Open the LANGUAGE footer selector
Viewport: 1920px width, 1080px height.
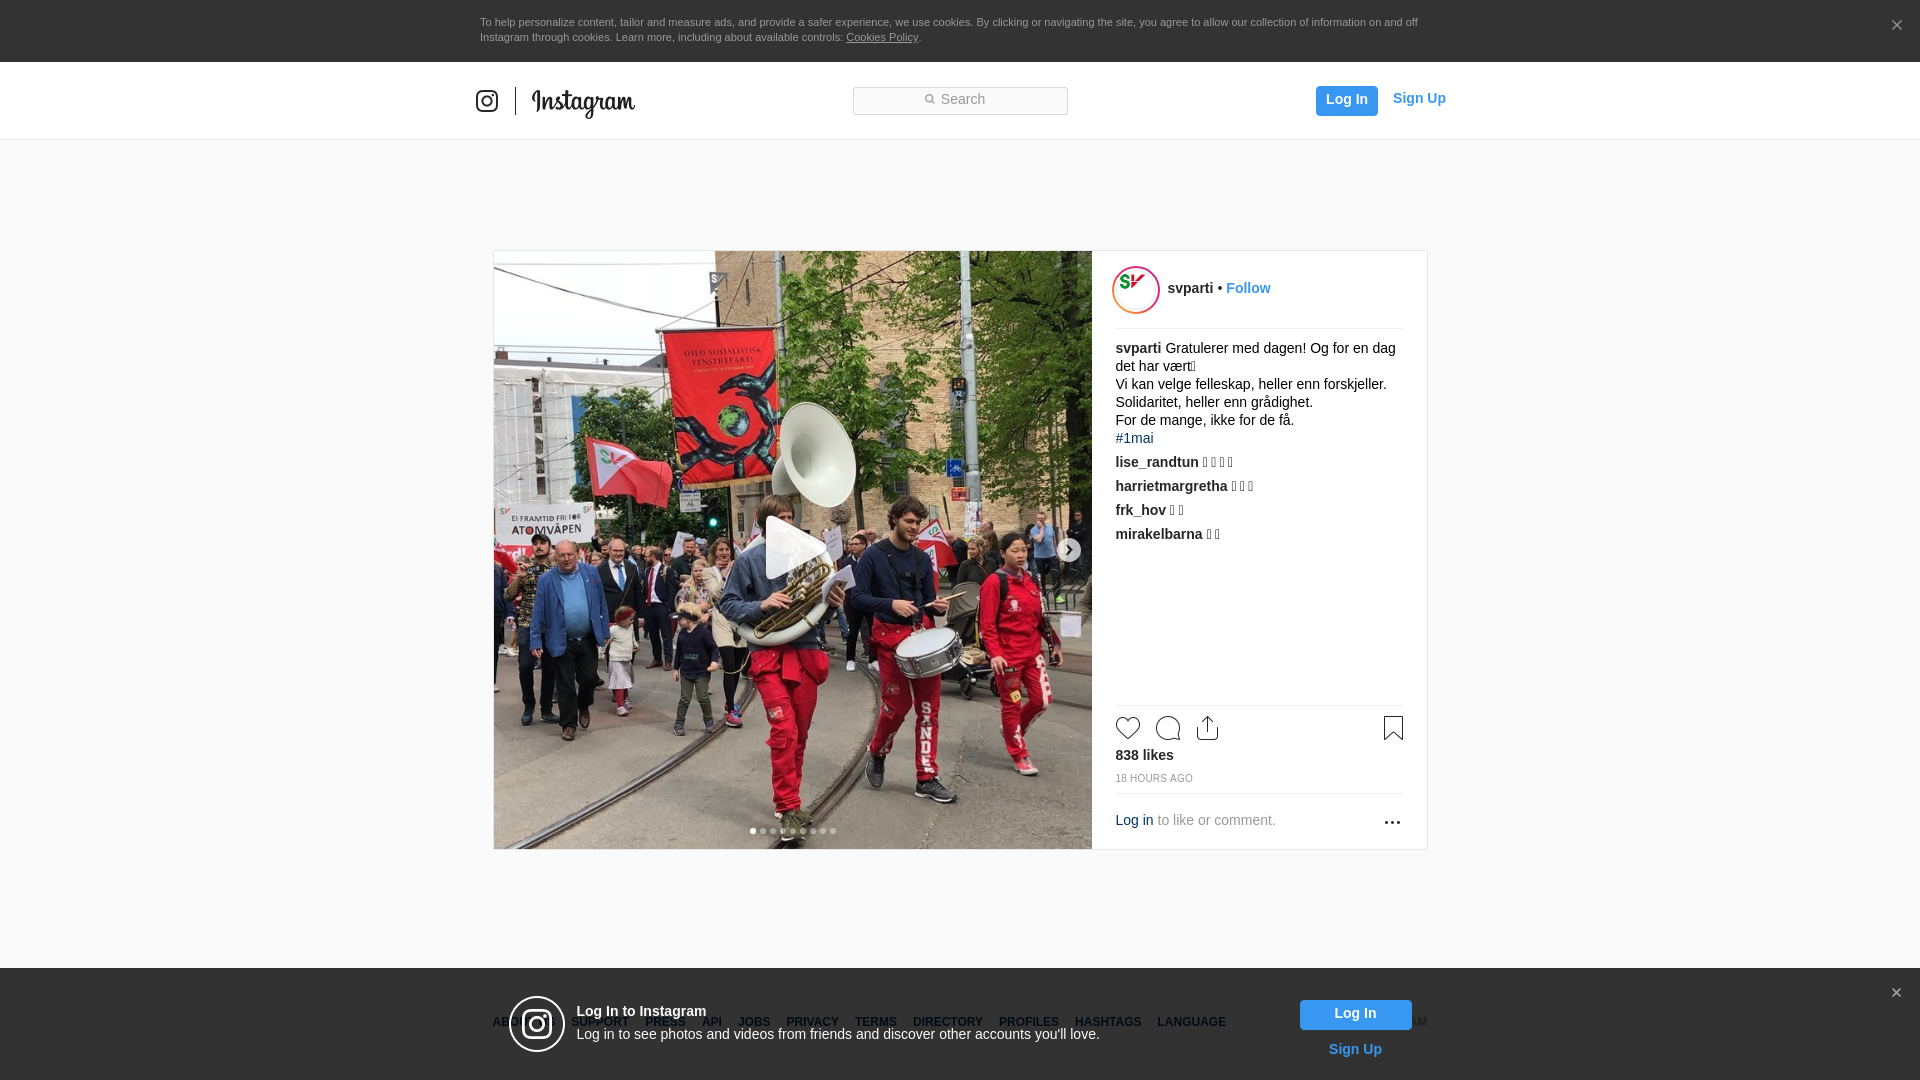(x=1191, y=1022)
